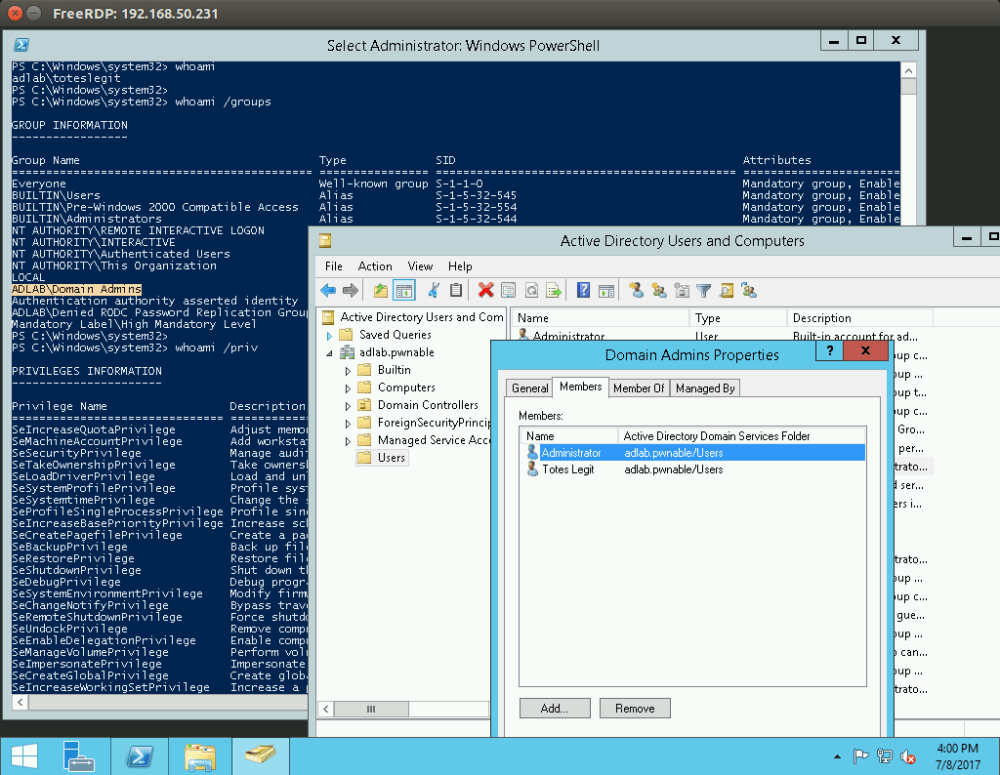Click the Refresh toolbar icon
1000x775 pixels.
point(531,291)
